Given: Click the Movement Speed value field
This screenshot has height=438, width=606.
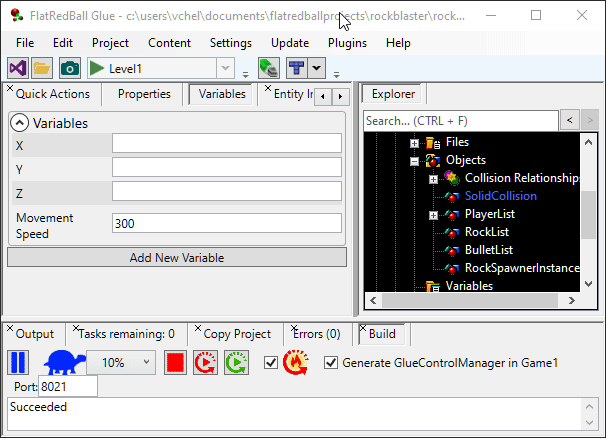Looking at the screenshot, I should [226, 223].
